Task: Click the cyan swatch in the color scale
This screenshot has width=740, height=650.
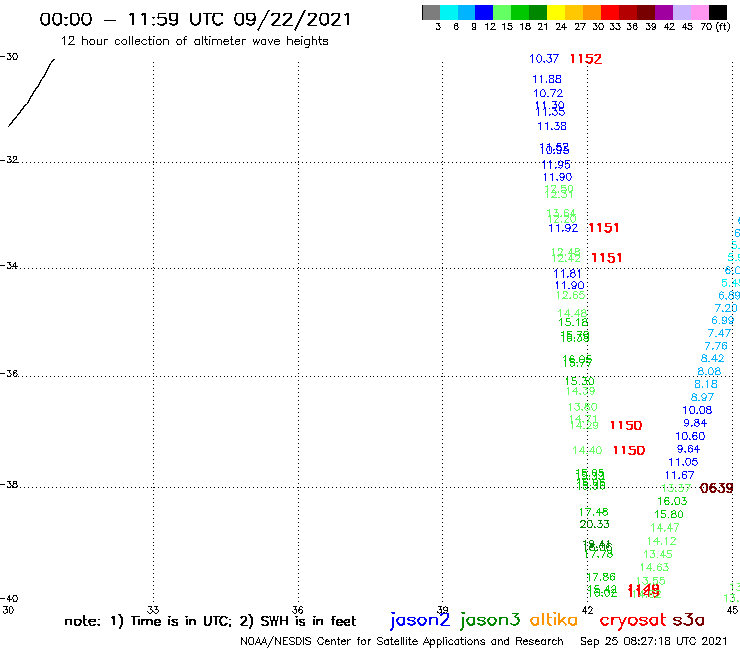Action: 449,12
